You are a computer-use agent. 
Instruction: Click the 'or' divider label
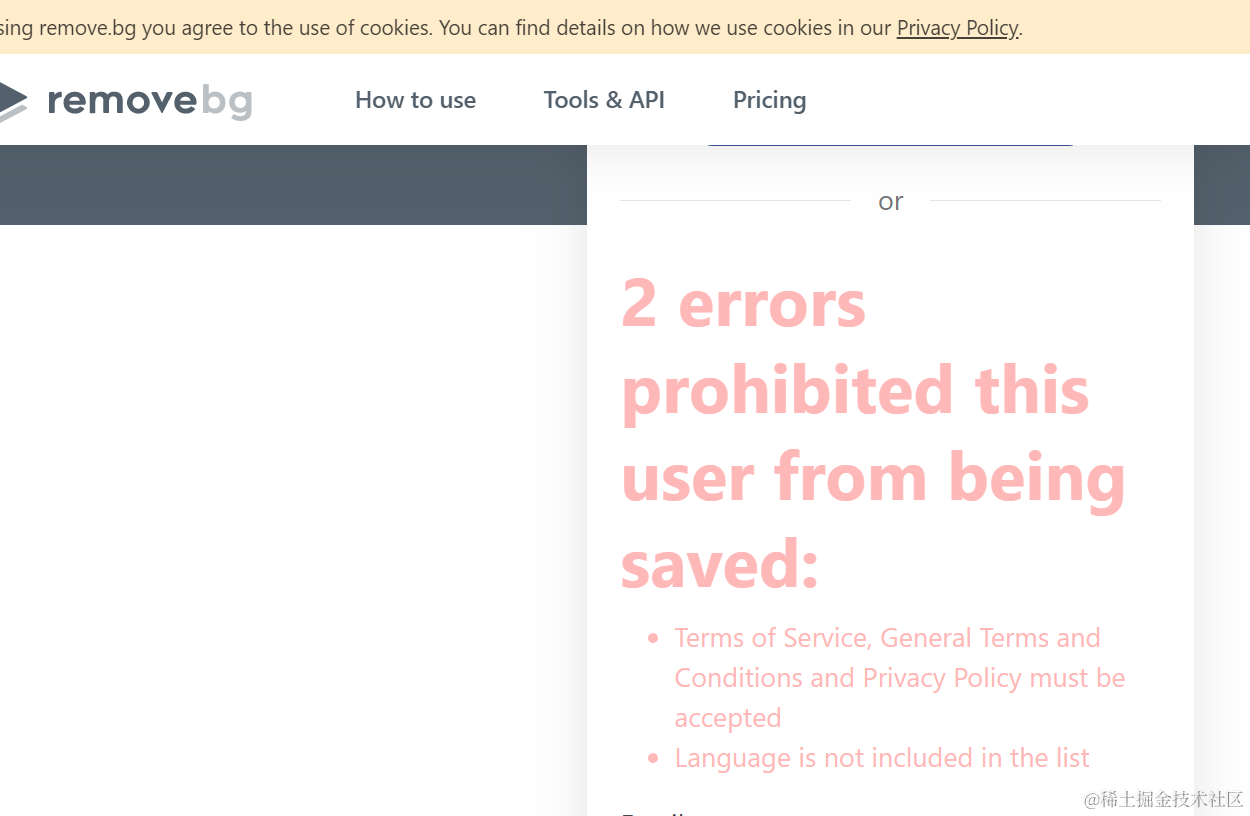[890, 201]
